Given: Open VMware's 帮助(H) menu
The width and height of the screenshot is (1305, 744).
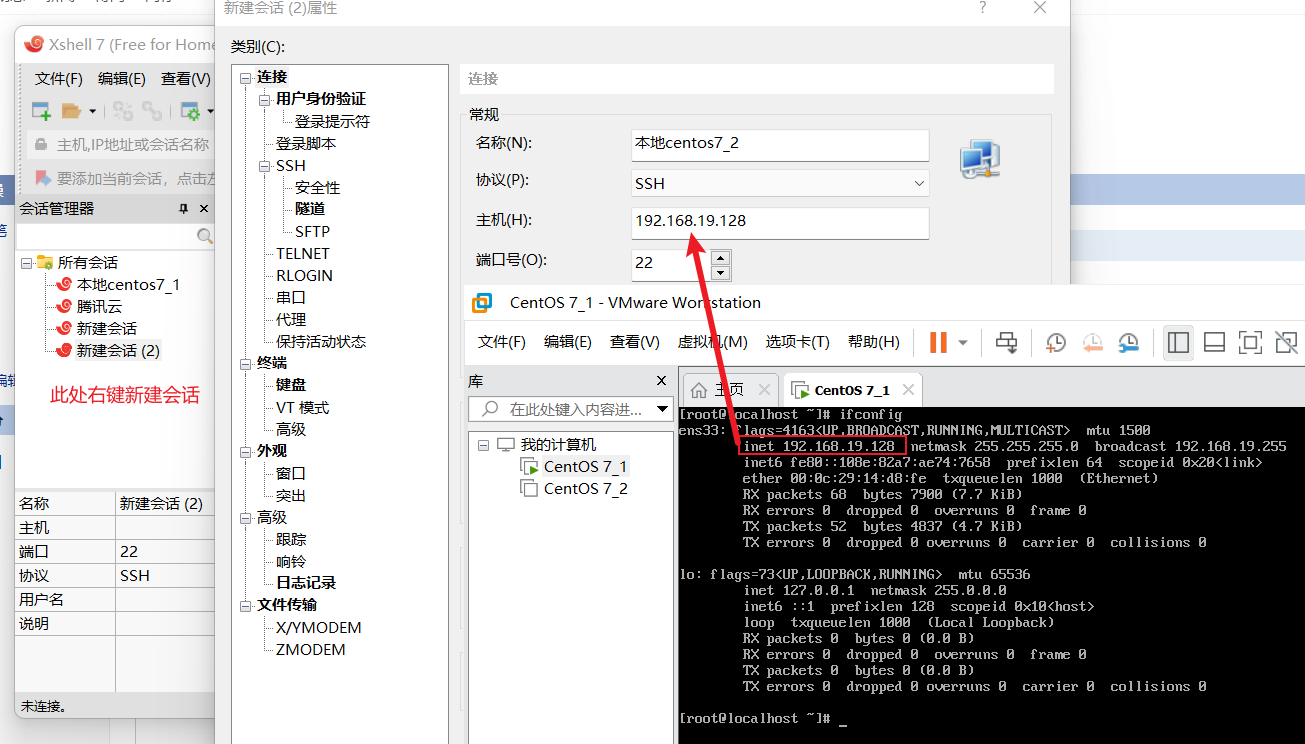Looking at the screenshot, I should (x=873, y=342).
